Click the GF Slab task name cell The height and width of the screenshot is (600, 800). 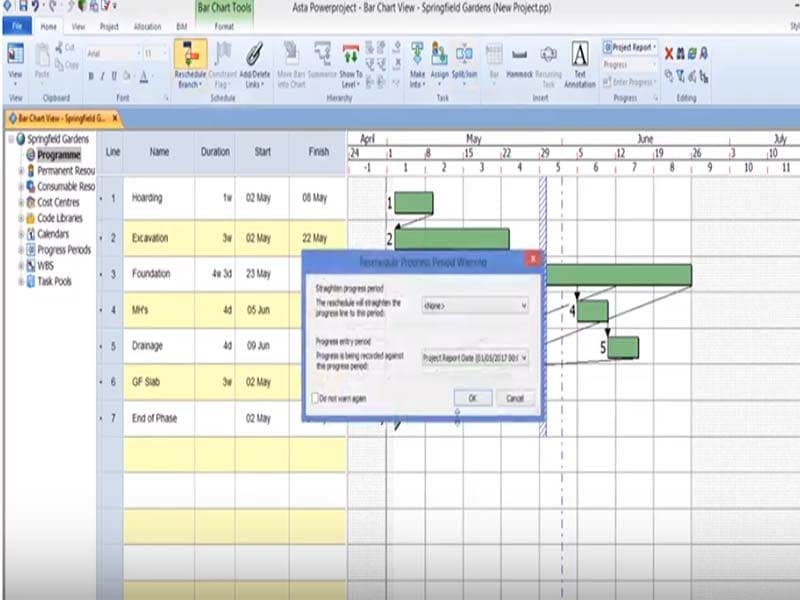coord(159,382)
